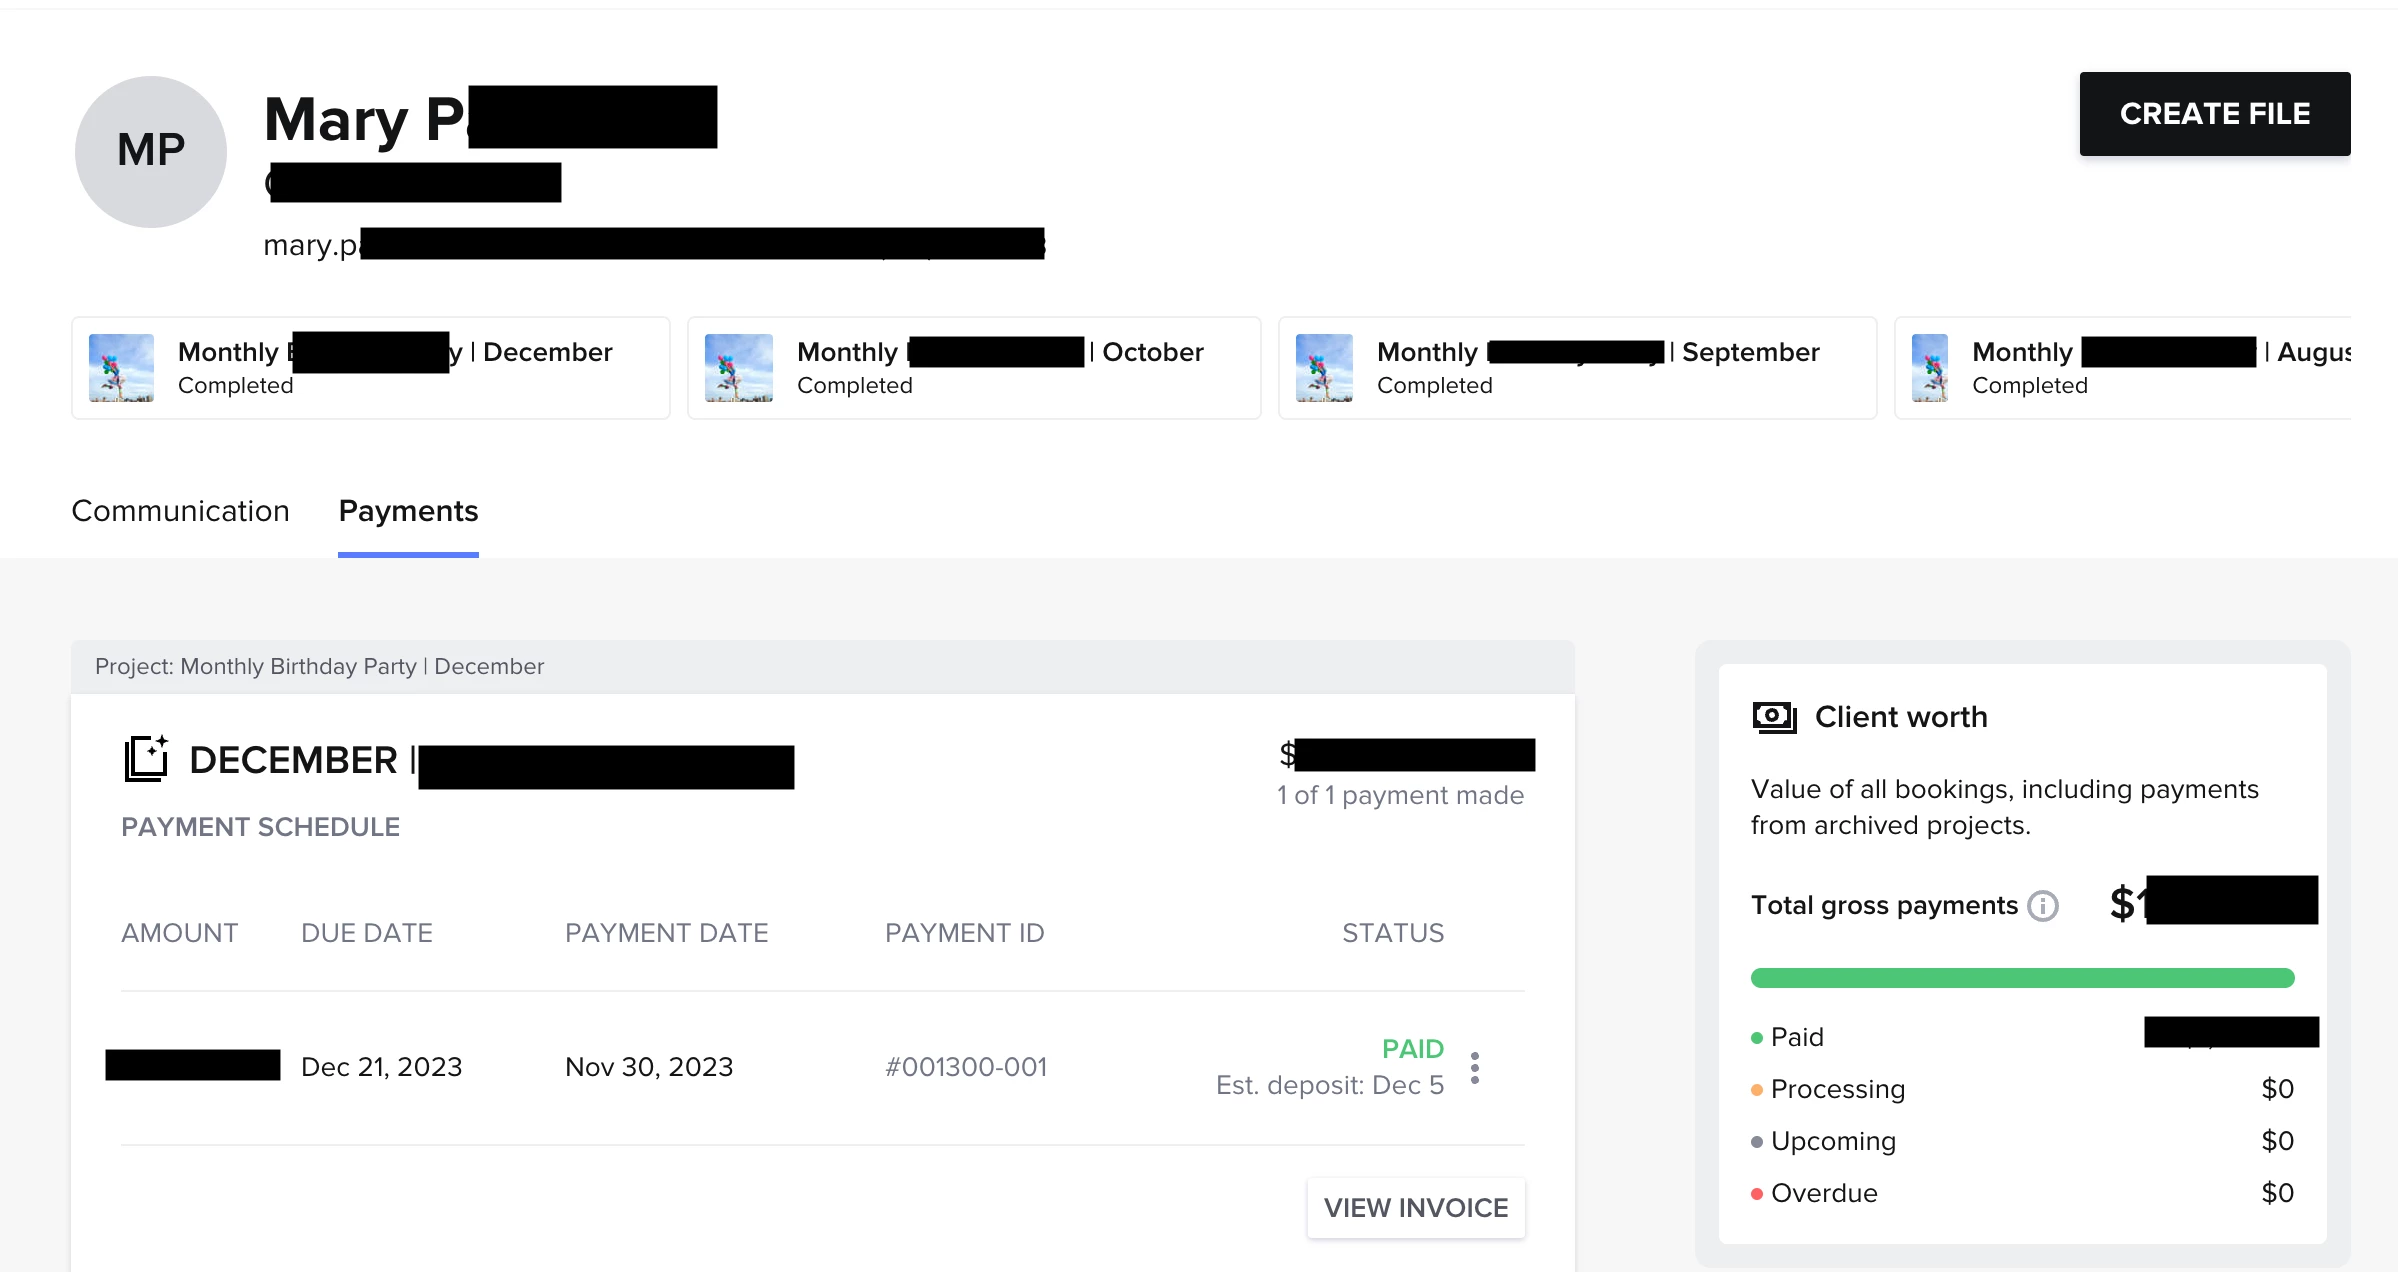Click the invoice sparkle icon beside DECEMBER

(146, 760)
